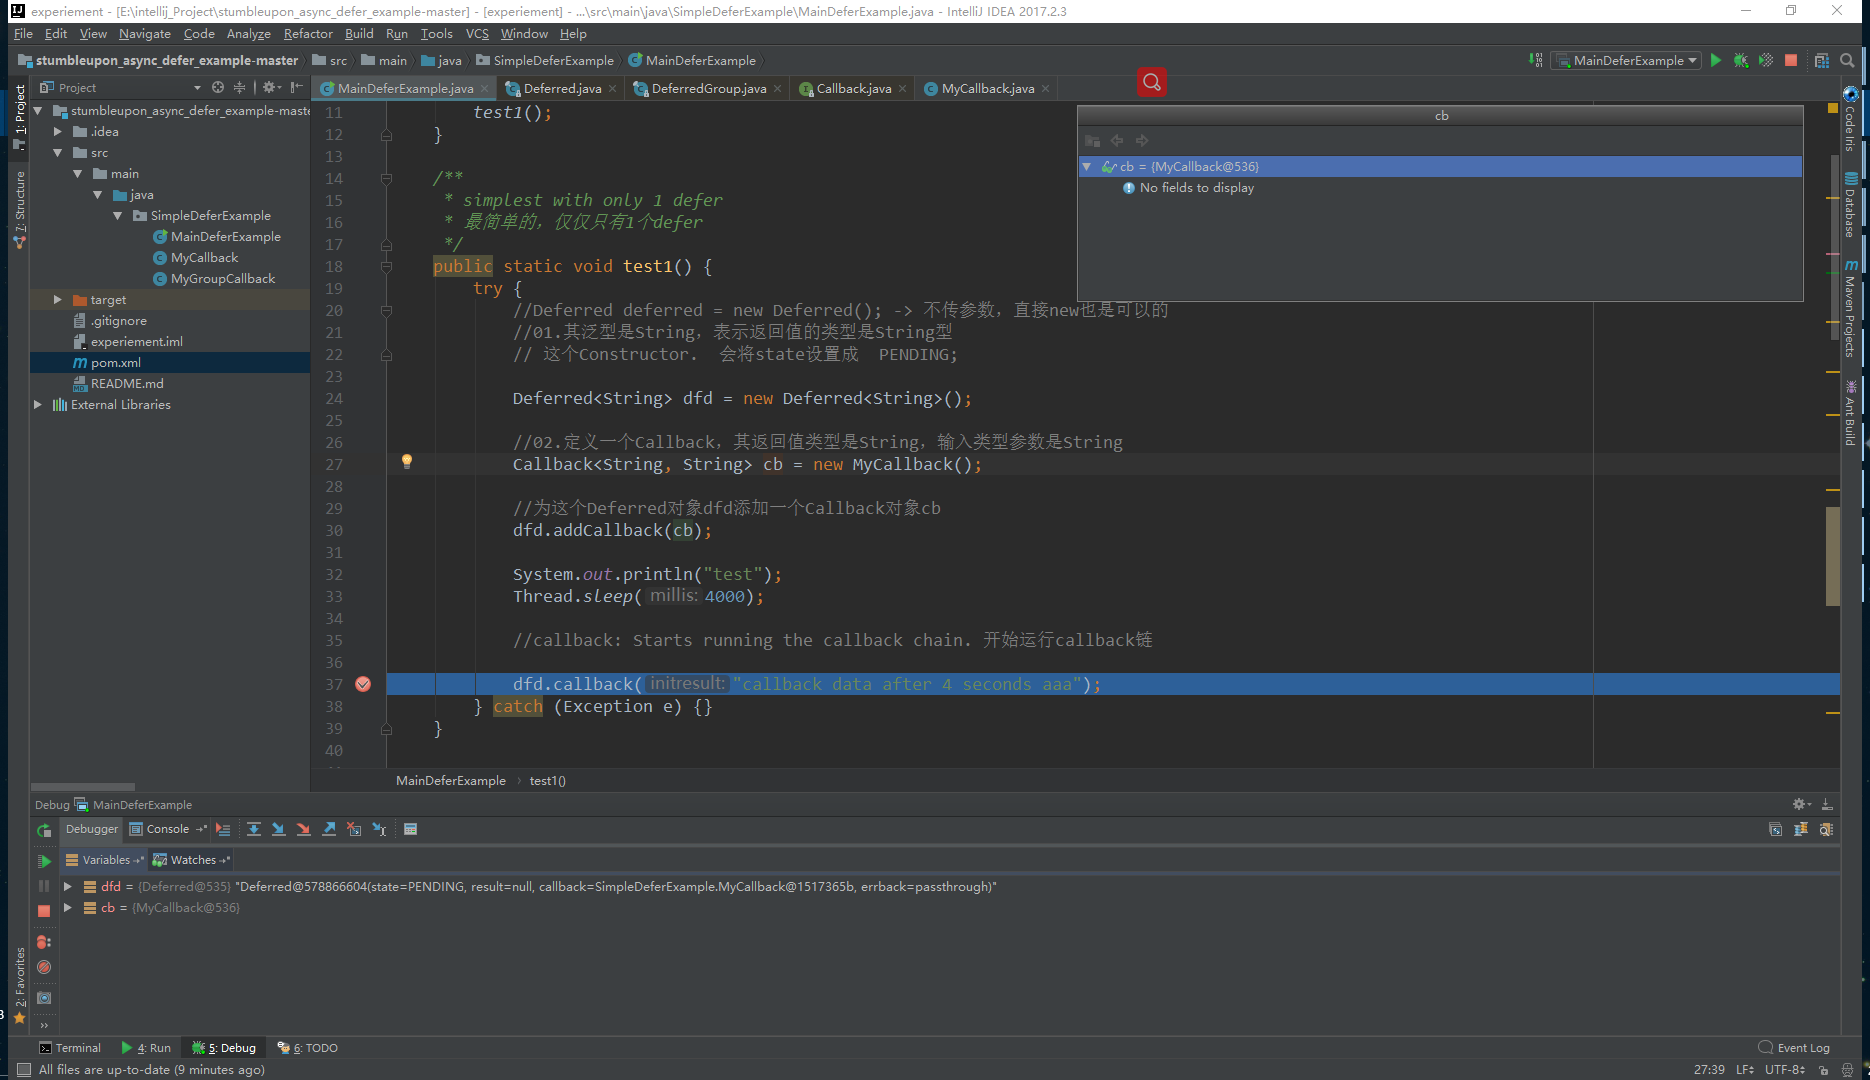1870x1080 pixels.
Task: Click the Step Into debugger icon
Action: tap(279, 829)
